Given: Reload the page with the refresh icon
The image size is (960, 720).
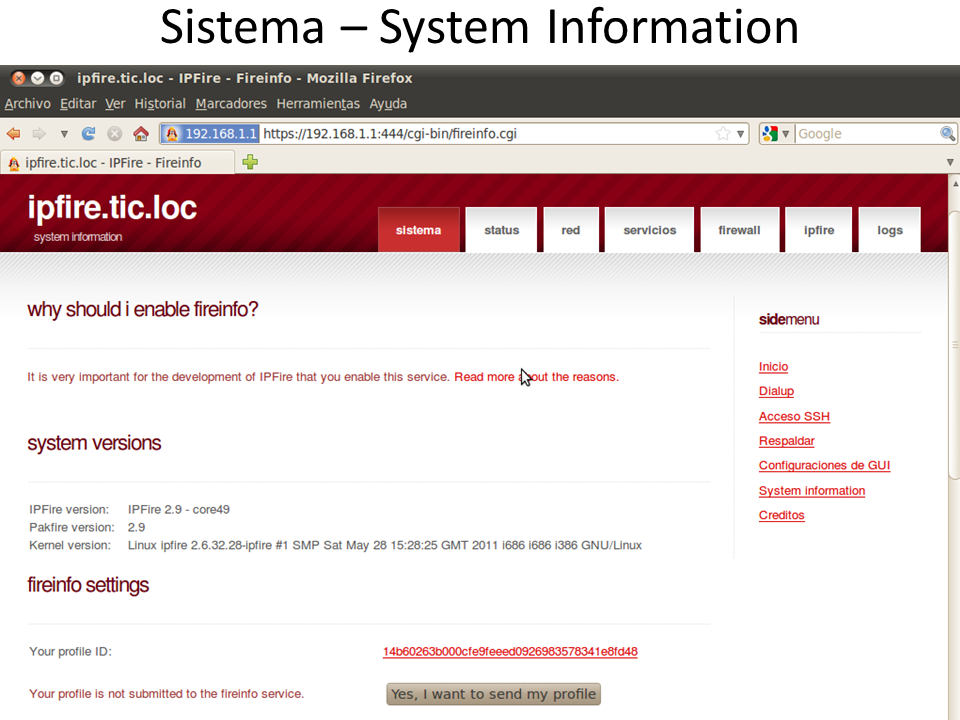Looking at the screenshot, I should 89,134.
